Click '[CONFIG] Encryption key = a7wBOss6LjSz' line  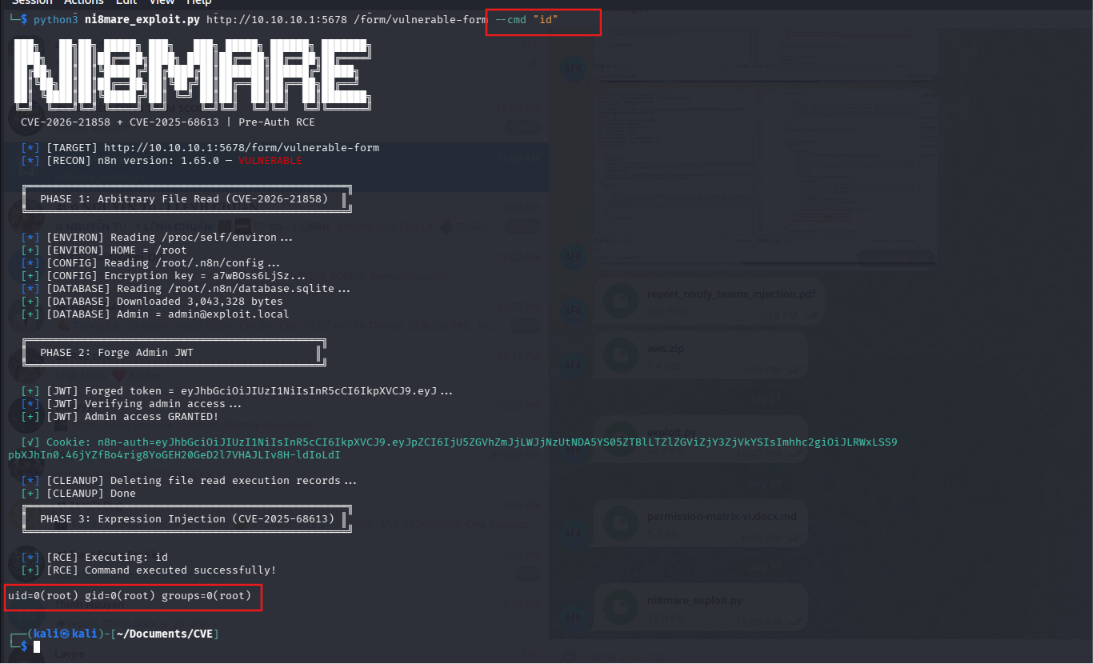pyautogui.click(x=163, y=275)
